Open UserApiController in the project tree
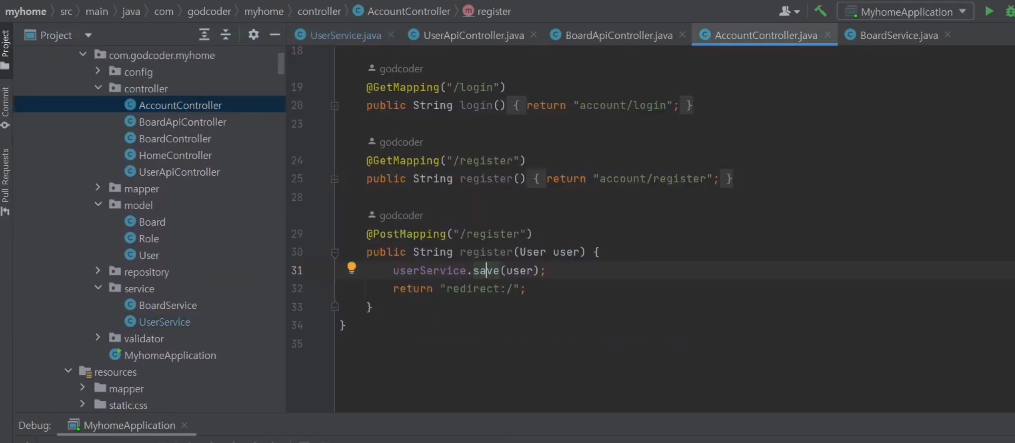Viewport: 1015px width, 443px height. pos(179,172)
